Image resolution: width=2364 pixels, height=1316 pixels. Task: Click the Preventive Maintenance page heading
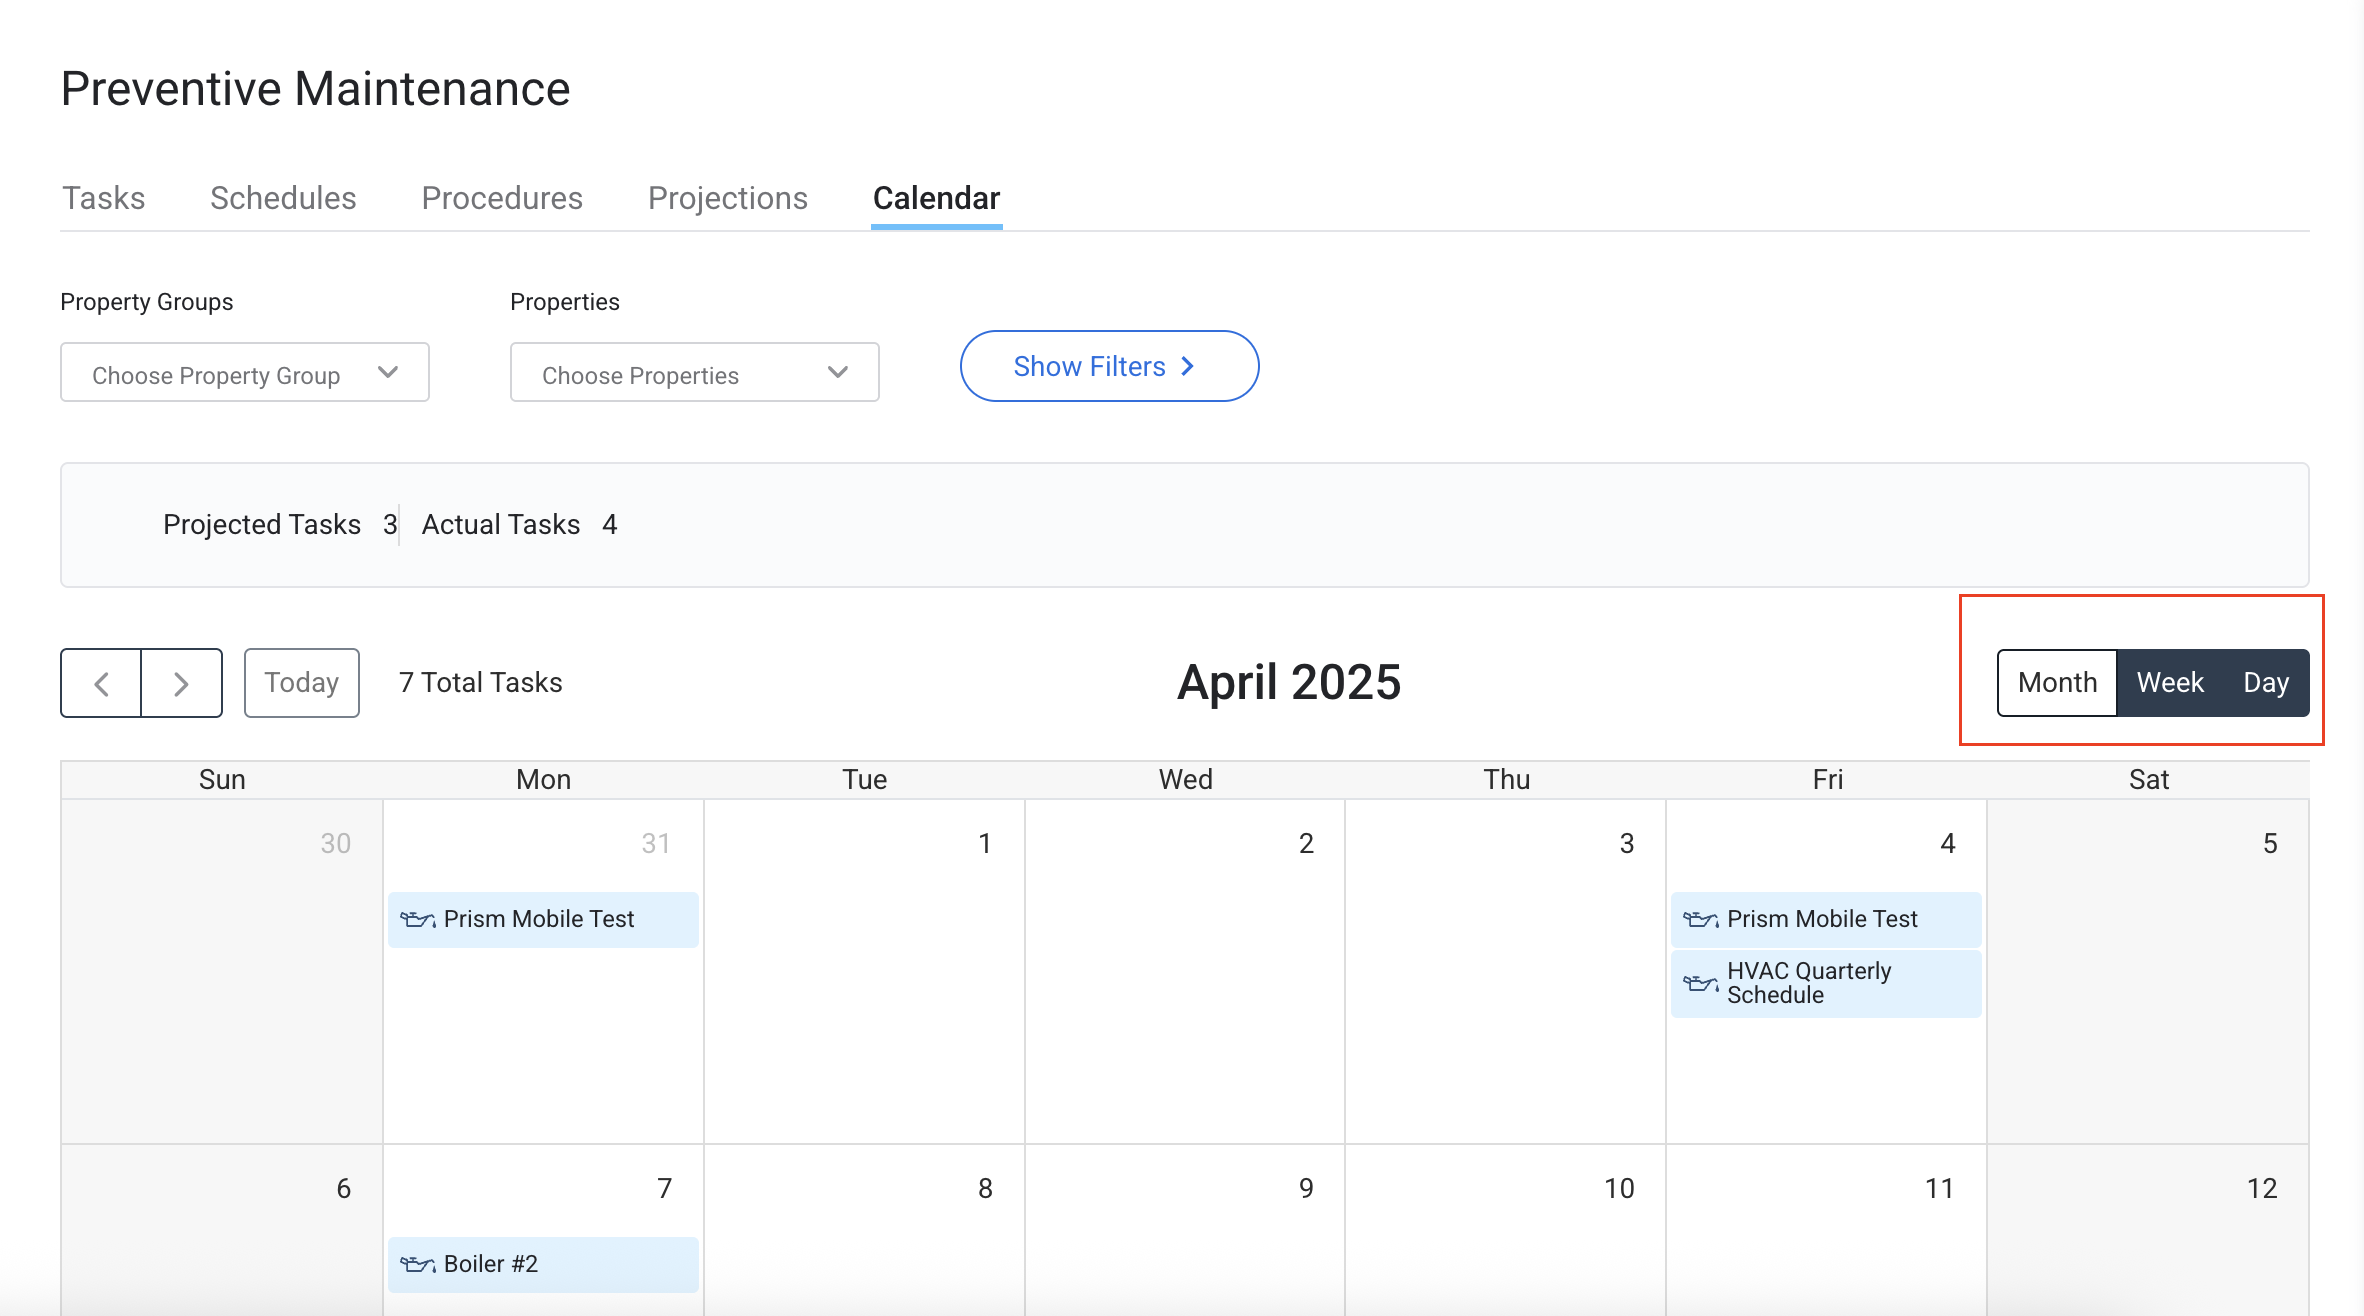pyautogui.click(x=315, y=89)
